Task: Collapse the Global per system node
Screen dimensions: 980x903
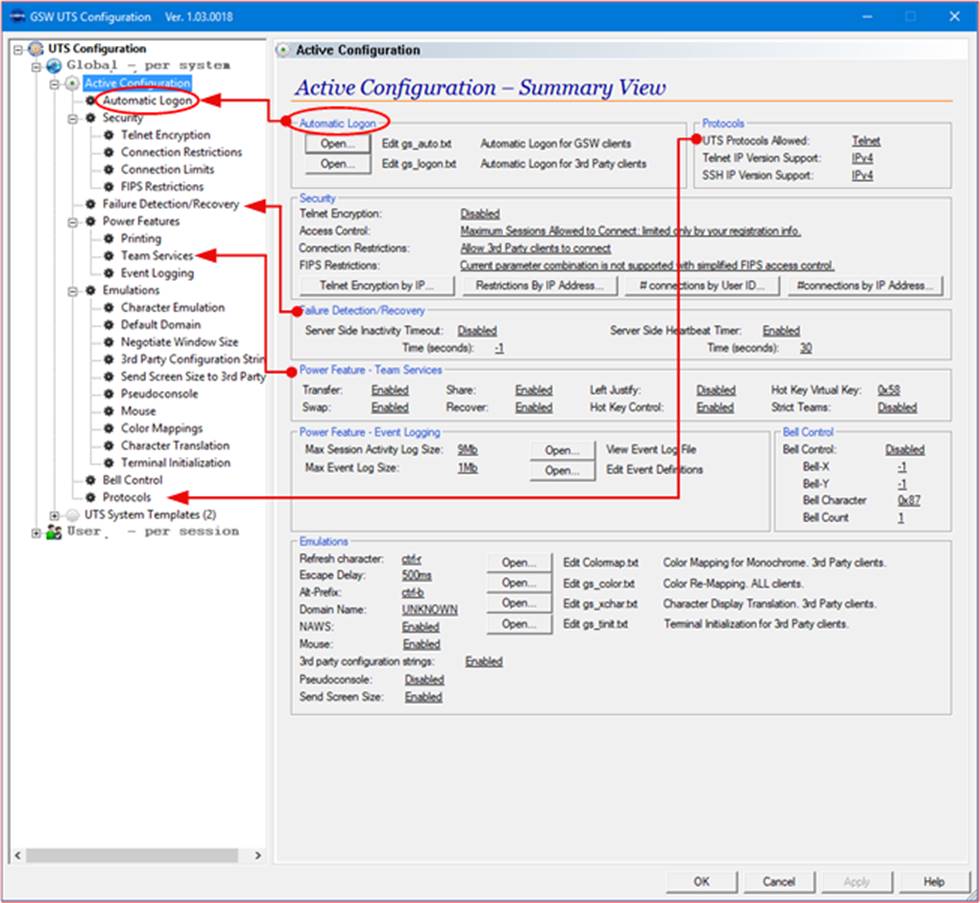Action: pyautogui.click(x=36, y=66)
